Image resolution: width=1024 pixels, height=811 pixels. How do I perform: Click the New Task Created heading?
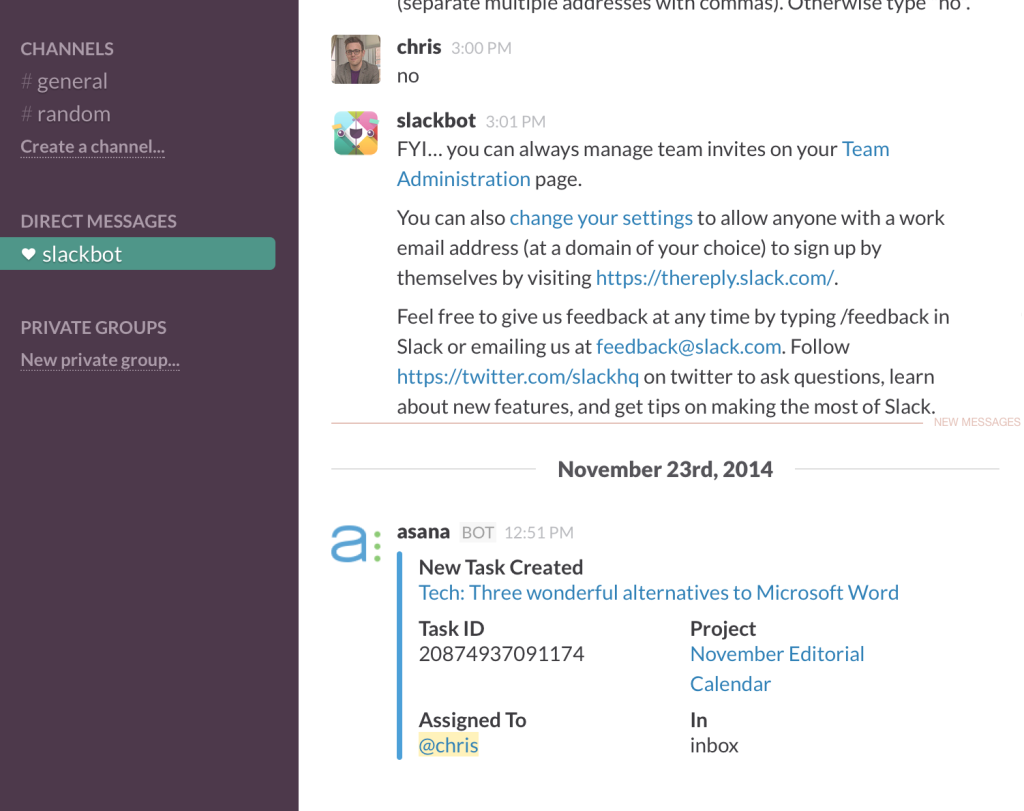click(x=501, y=567)
